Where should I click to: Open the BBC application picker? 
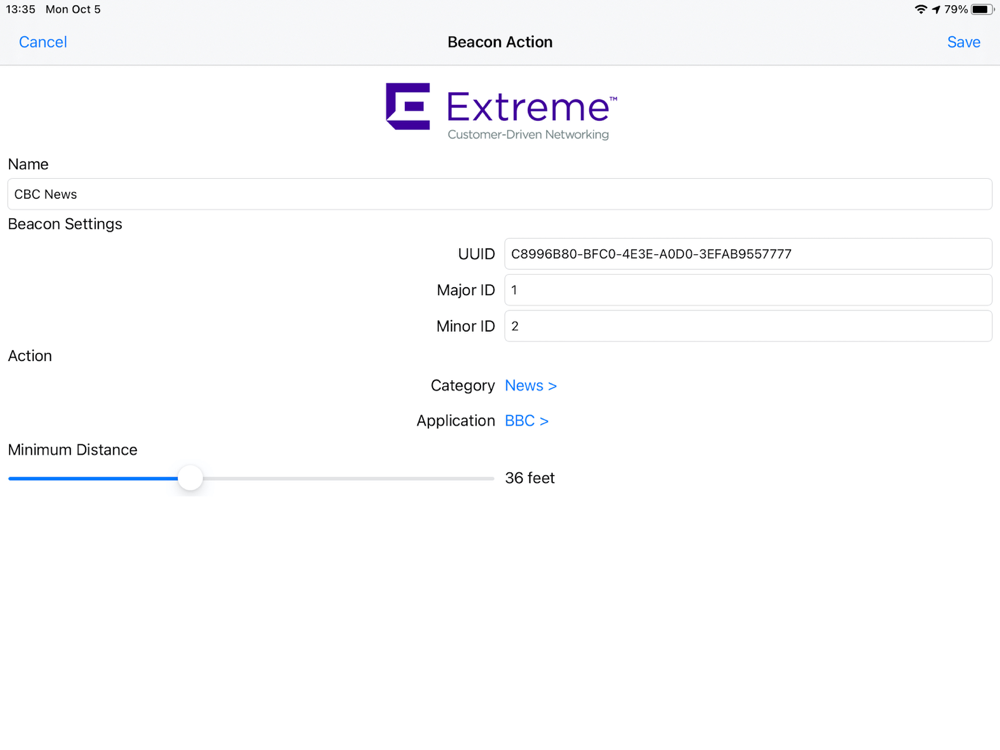click(x=526, y=421)
